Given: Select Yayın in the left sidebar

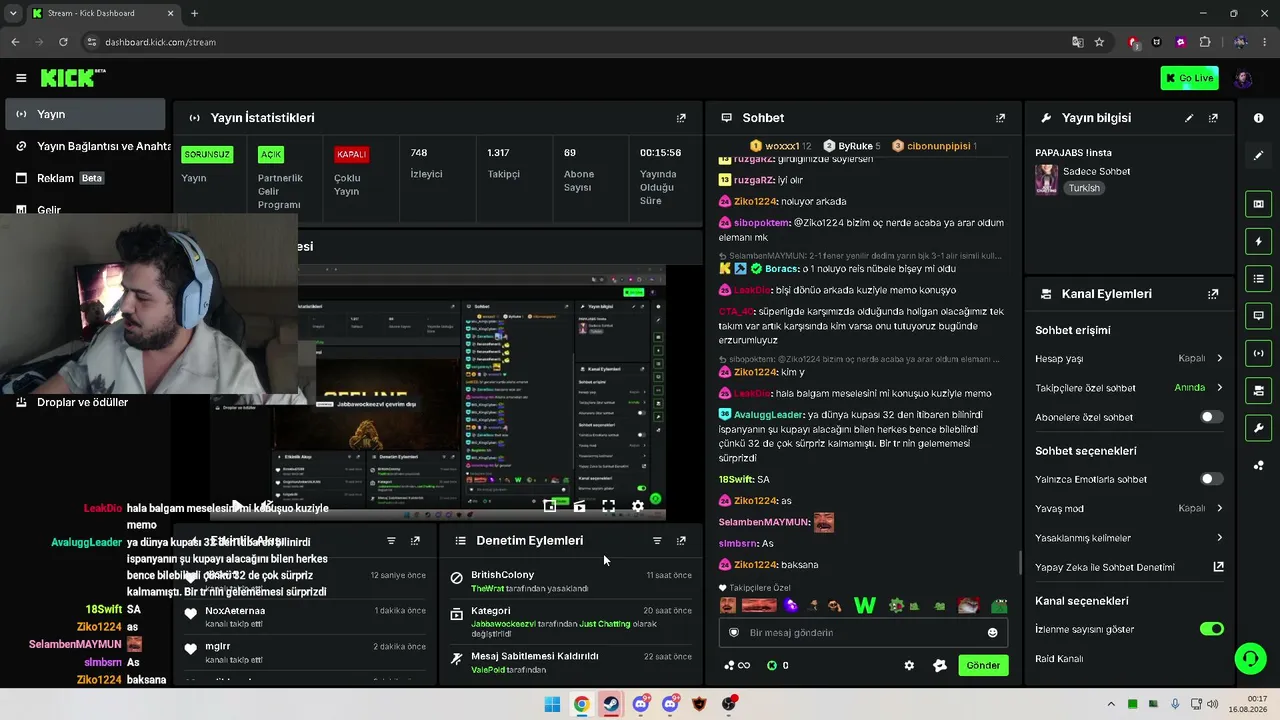Looking at the screenshot, I should 85,114.
